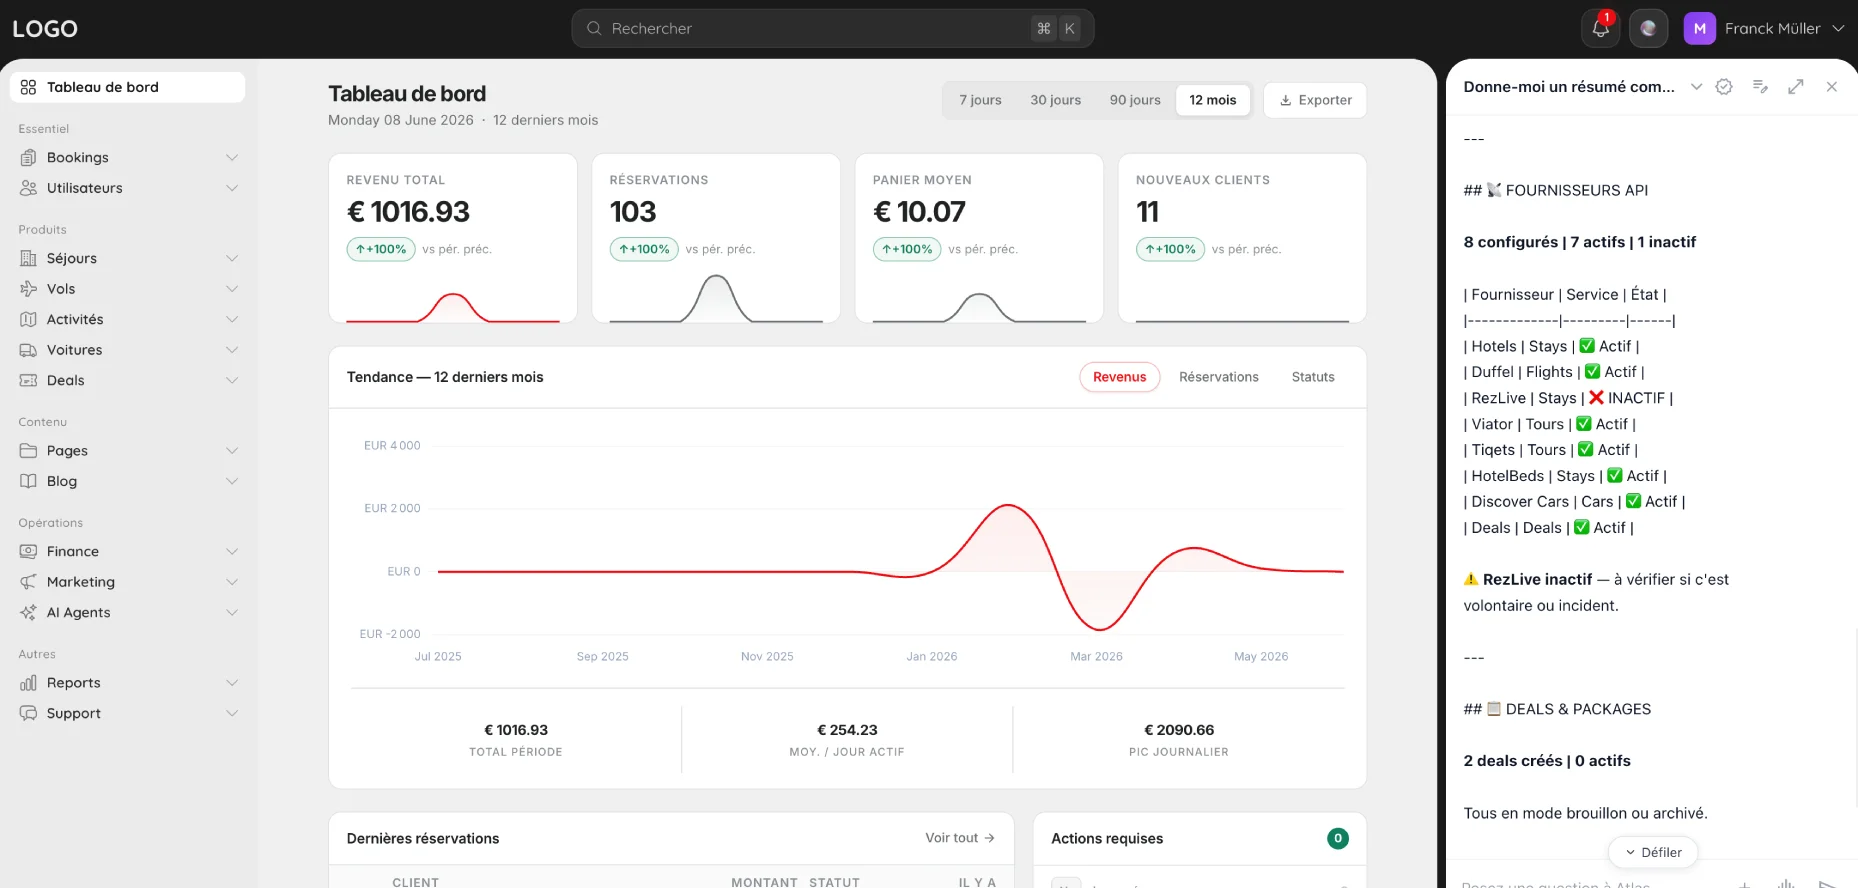Click the green Actions requises count badge
Viewport: 1858px width, 888px height.
[1337, 838]
